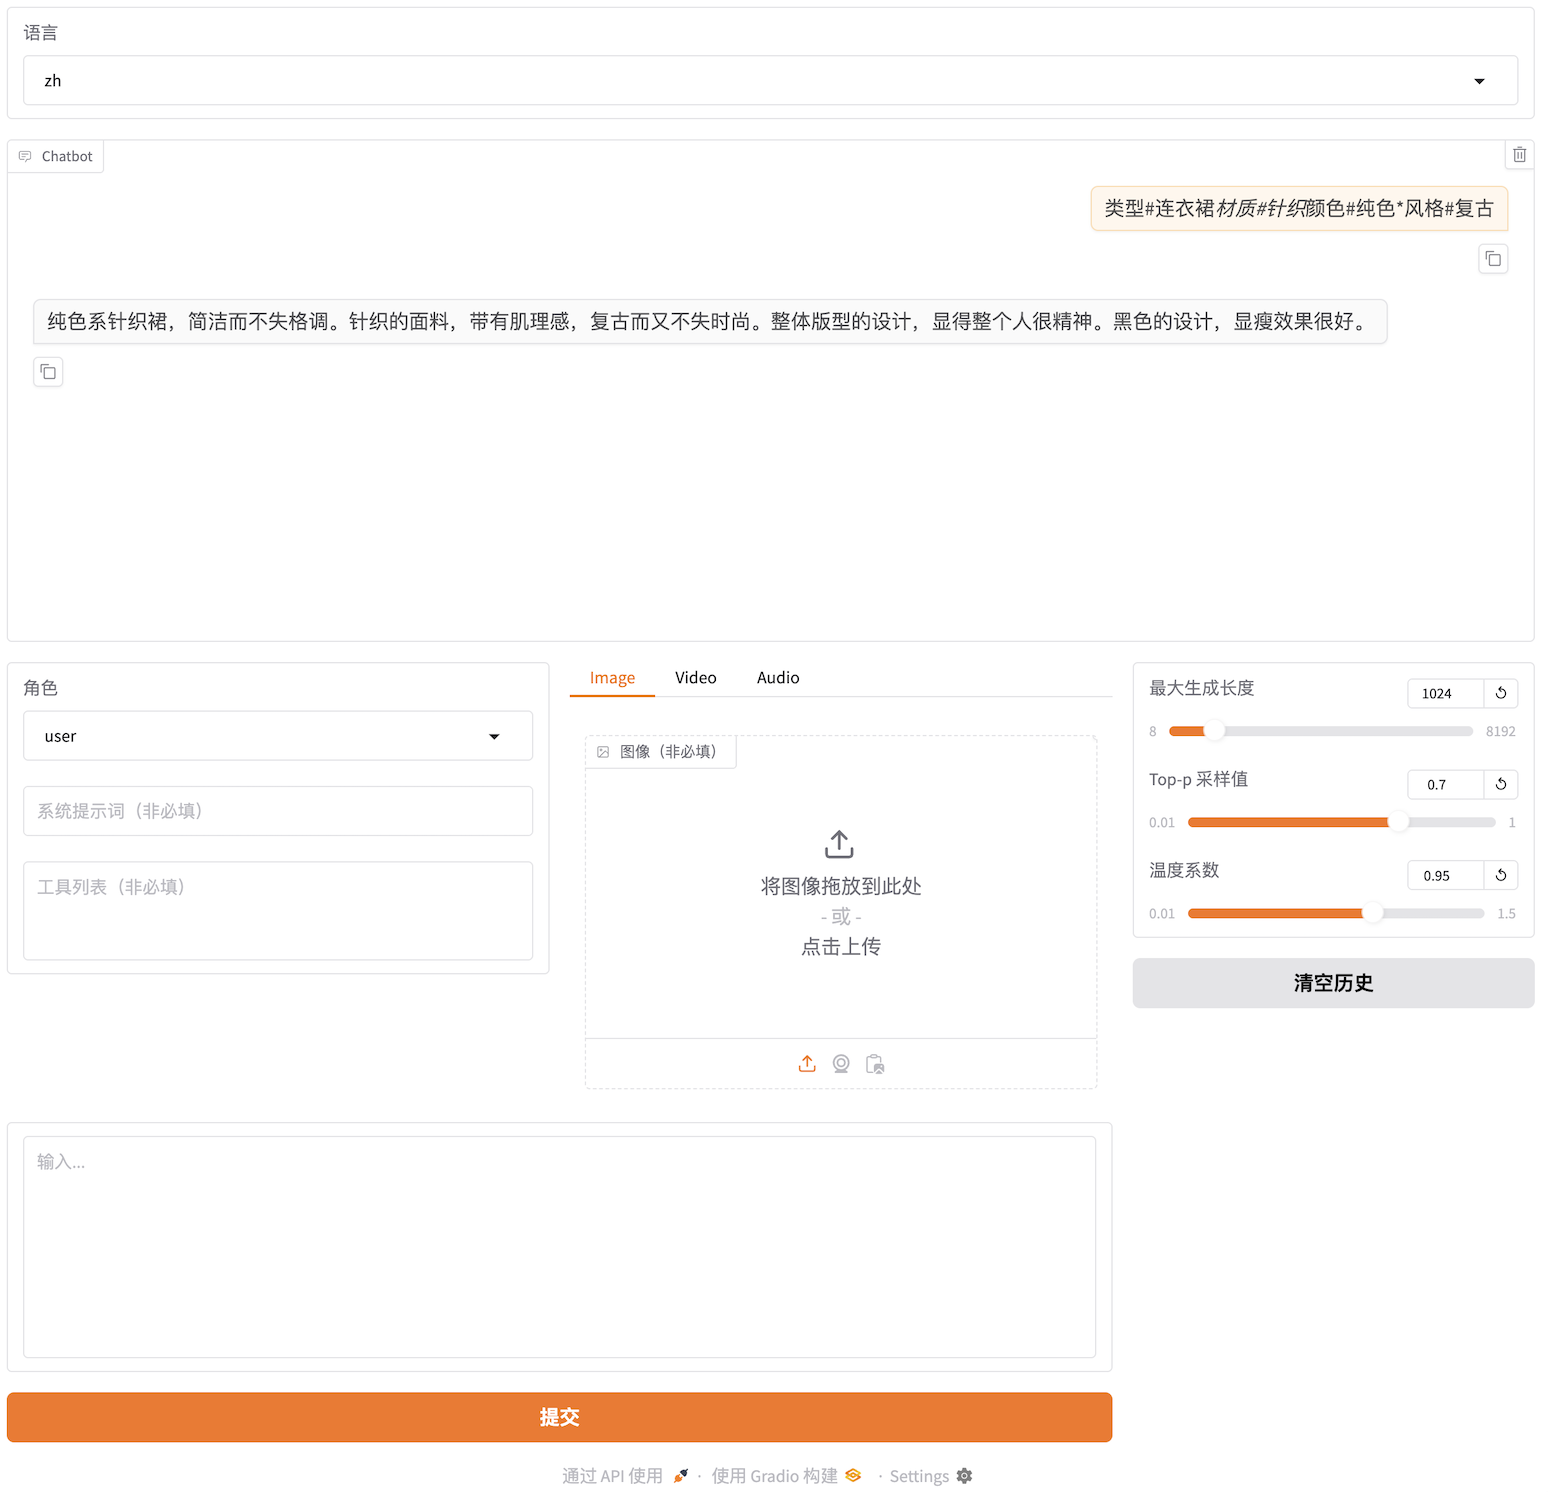Open the Settings link in the footer
The image size is (1548, 1492).
point(930,1476)
